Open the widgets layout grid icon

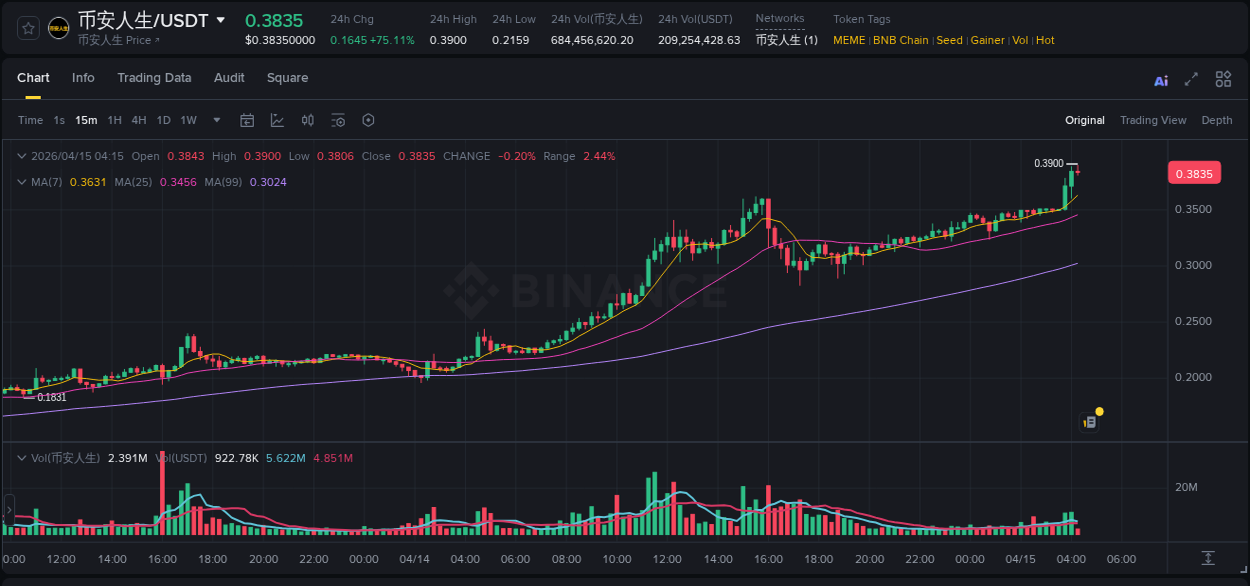tap(1223, 79)
